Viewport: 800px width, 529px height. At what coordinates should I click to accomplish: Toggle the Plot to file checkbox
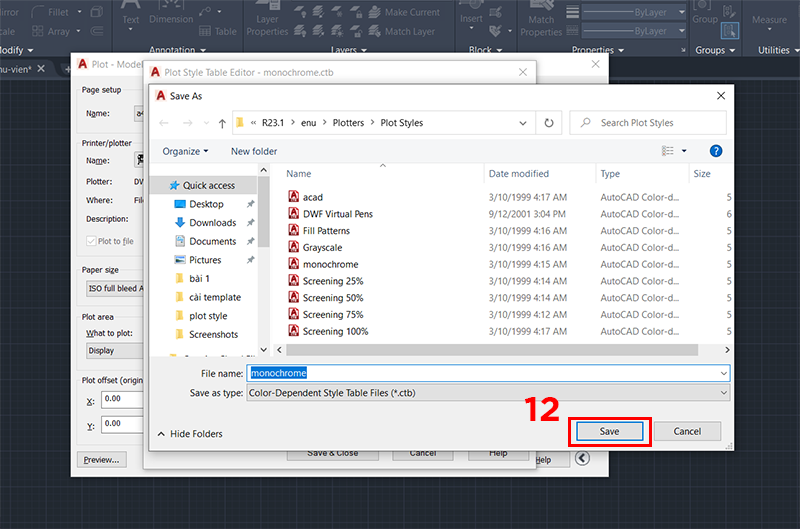91,241
